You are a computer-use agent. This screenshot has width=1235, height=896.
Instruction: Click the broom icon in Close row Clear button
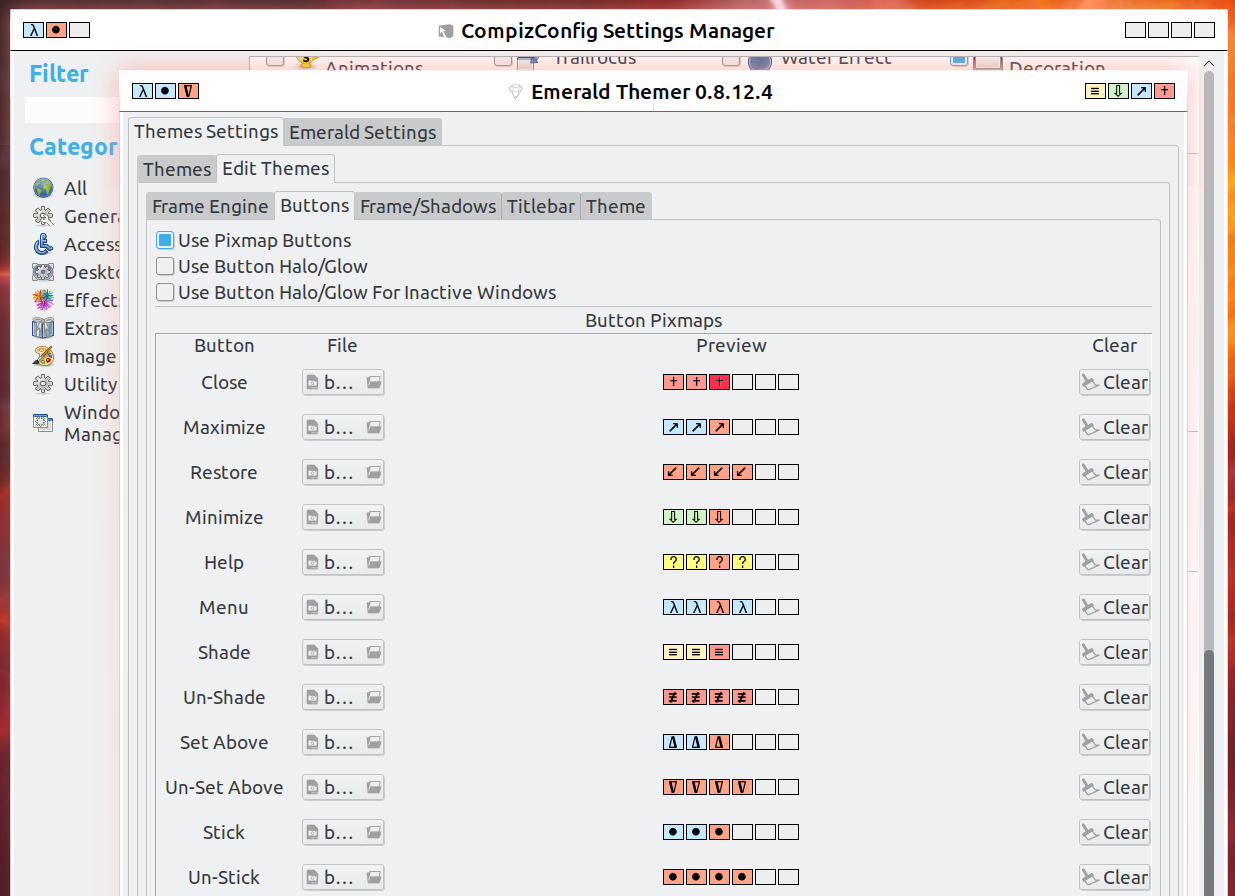click(1091, 383)
